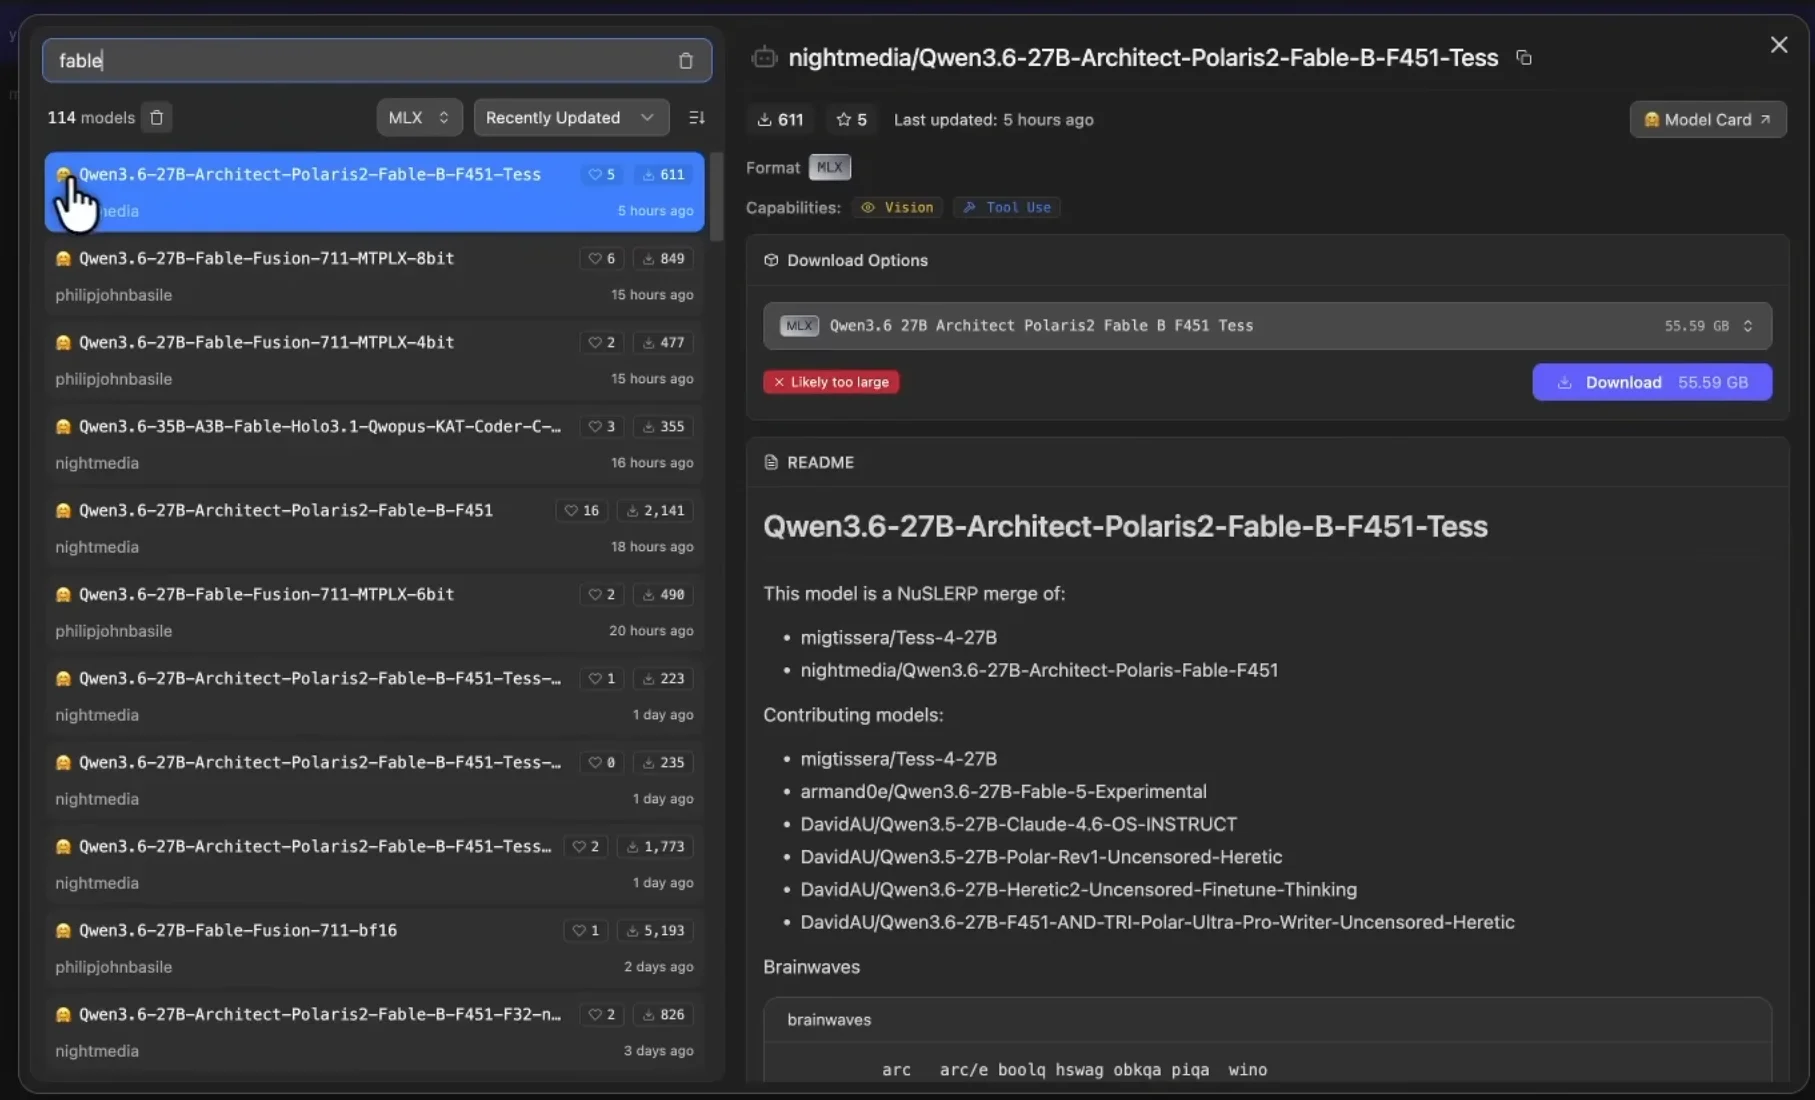Click the model list scrollbar
1815x1100 pixels.
tap(717, 197)
